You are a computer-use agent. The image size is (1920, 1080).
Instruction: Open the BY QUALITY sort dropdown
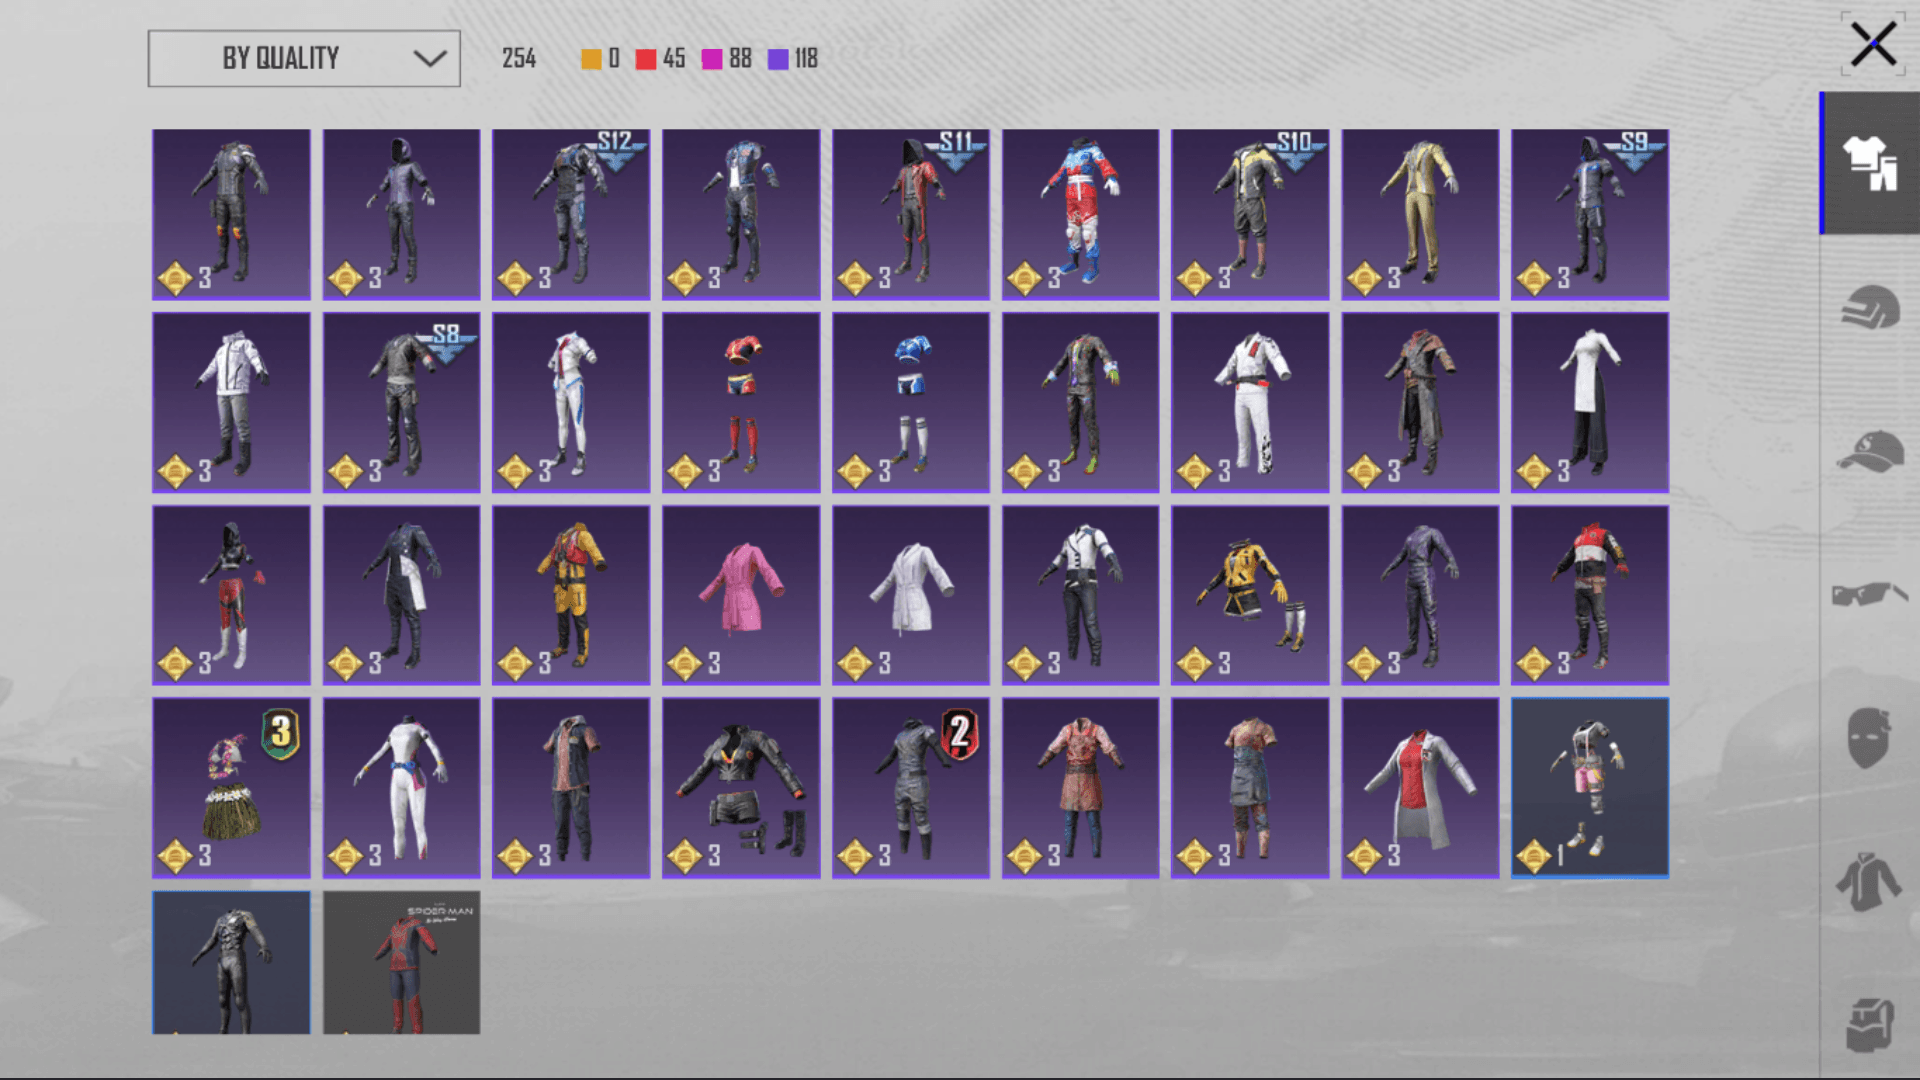pyautogui.click(x=304, y=58)
